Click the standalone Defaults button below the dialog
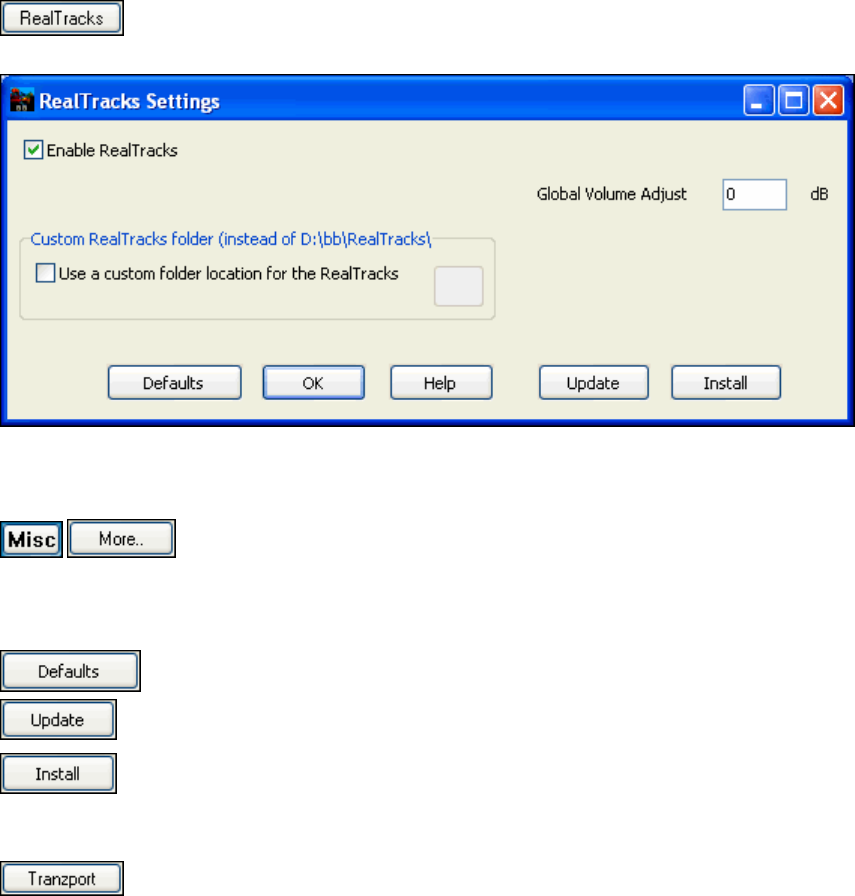 pos(70,671)
